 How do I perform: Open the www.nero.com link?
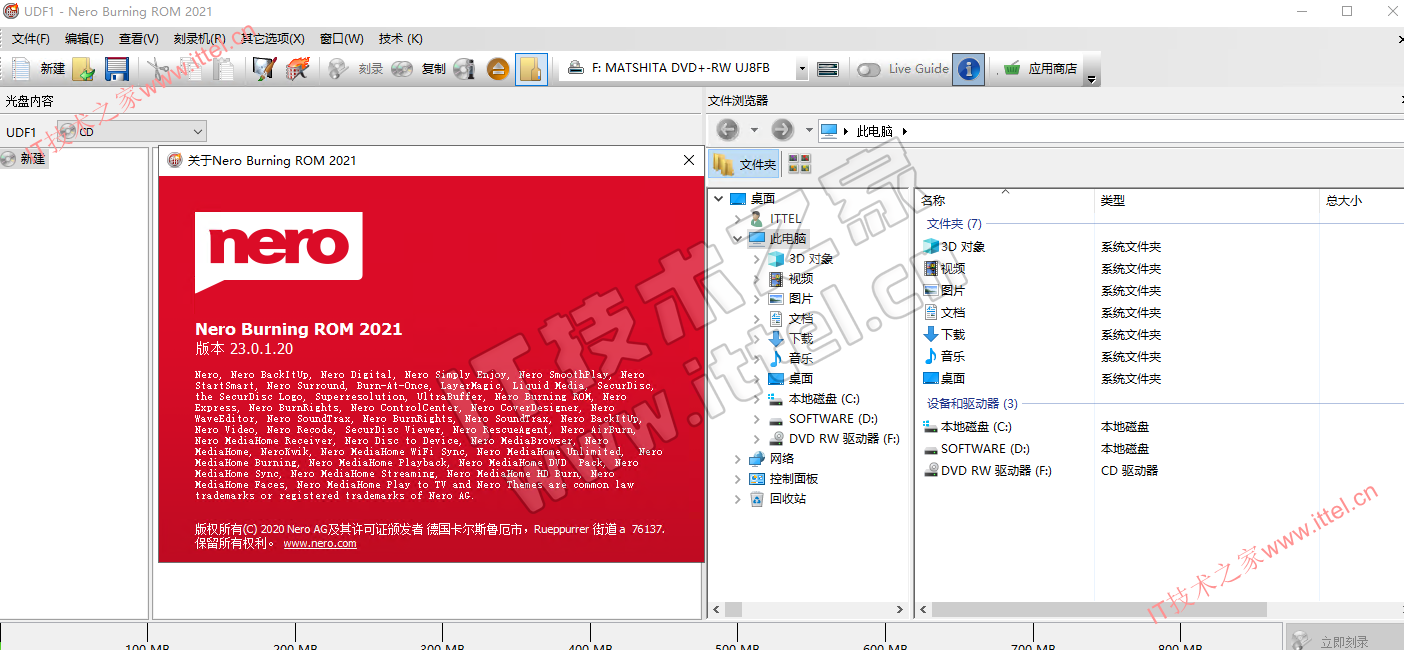(320, 543)
